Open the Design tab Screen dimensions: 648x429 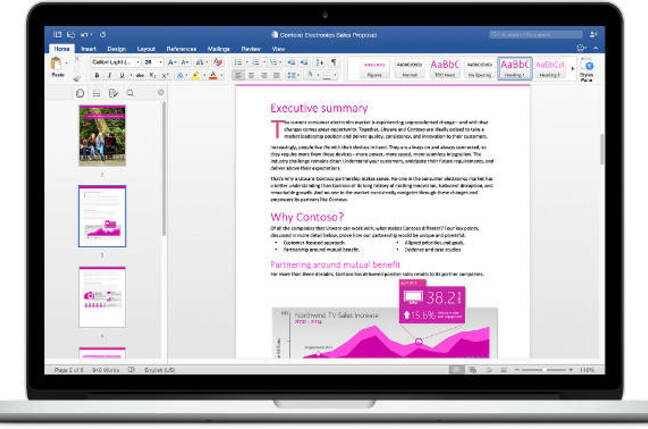pyautogui.click(x=116, y=49)
